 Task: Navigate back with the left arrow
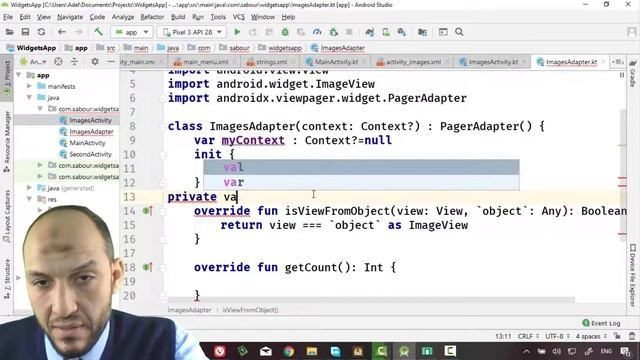[x=62, y=32]
